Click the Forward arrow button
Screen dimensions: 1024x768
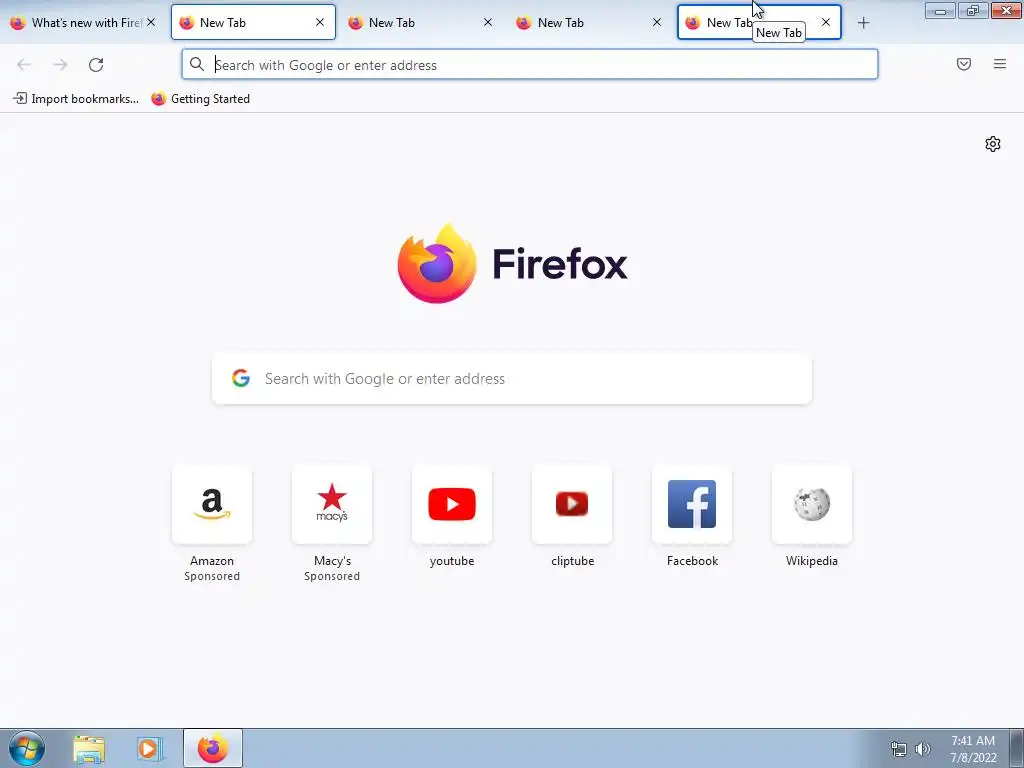pos(60,65)
